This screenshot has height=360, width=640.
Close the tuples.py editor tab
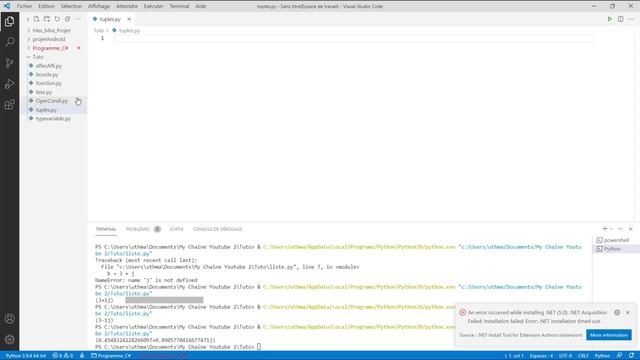coord(129,19)
